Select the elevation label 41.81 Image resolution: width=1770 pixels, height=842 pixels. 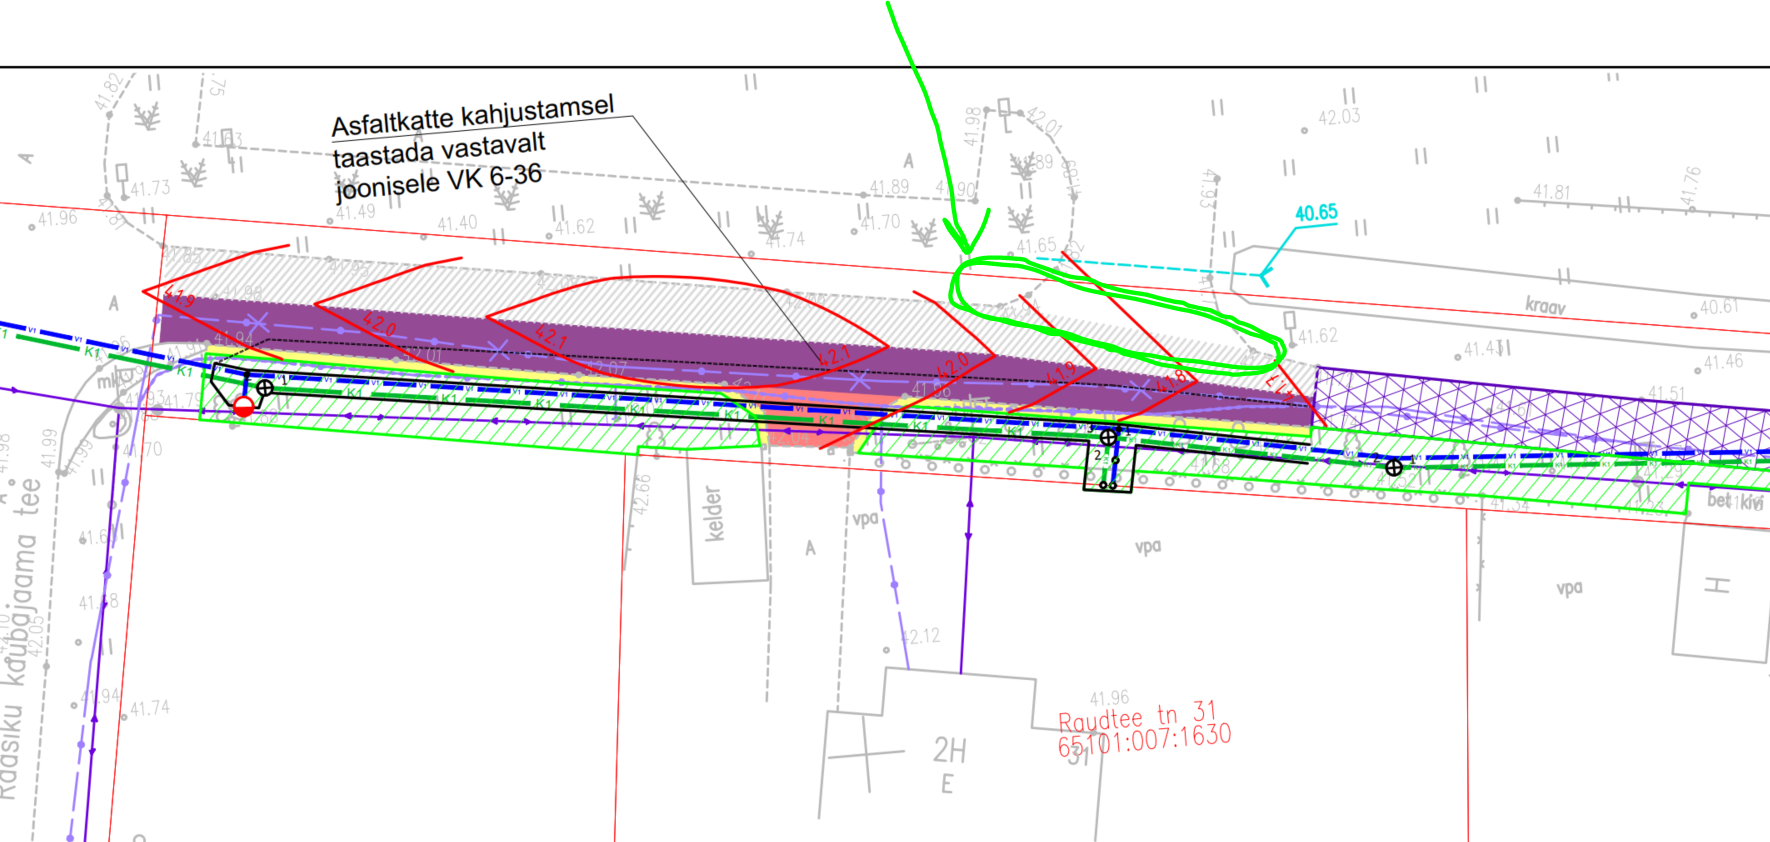click(x=1552, y=192)
